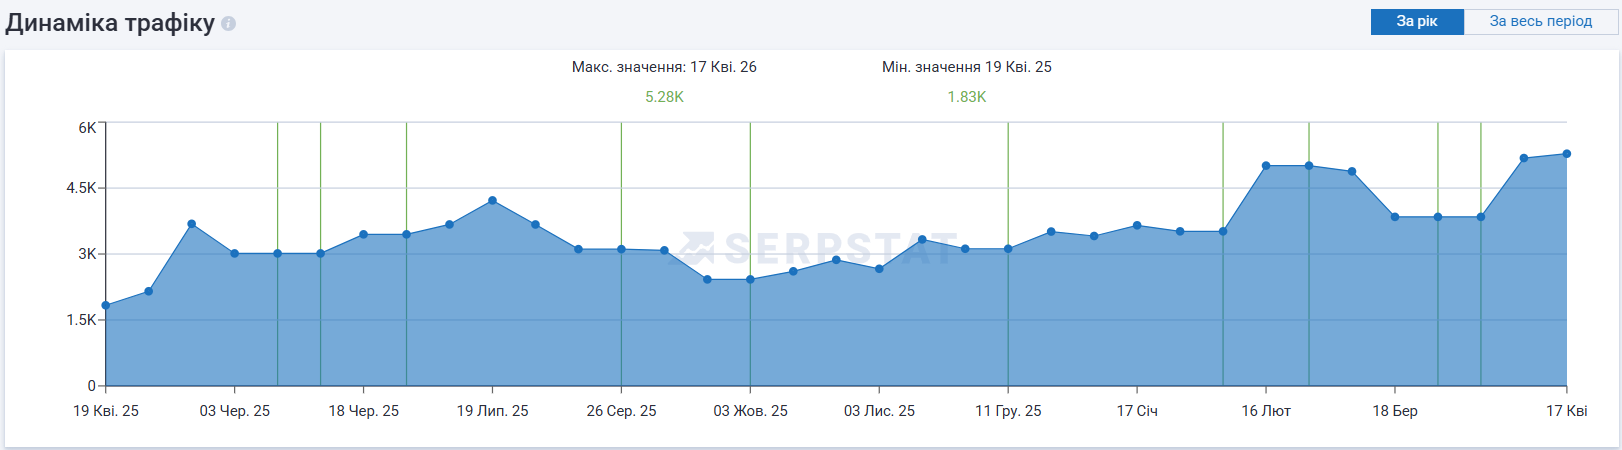Viewport: 1622px width, 450px height.
Task: Select the data point above 17 Січ
Action: (1137, 226)
